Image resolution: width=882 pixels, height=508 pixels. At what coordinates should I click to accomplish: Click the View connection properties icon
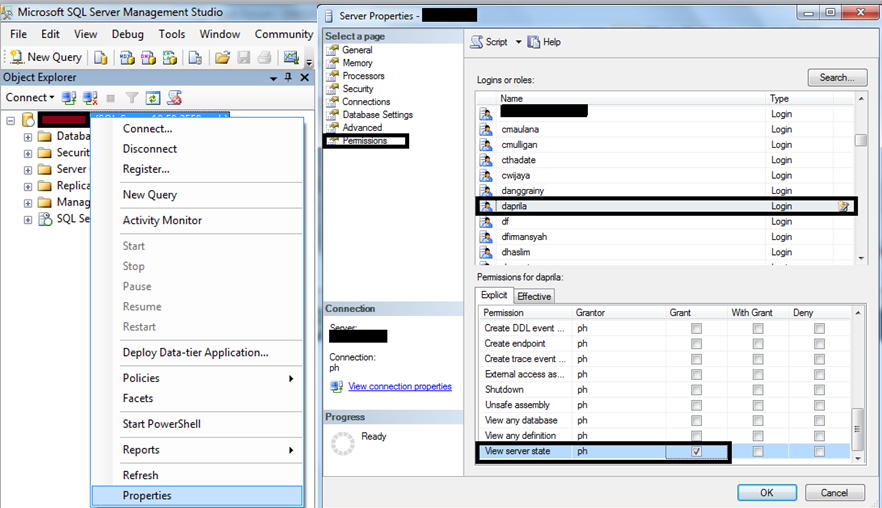(336, 386)
